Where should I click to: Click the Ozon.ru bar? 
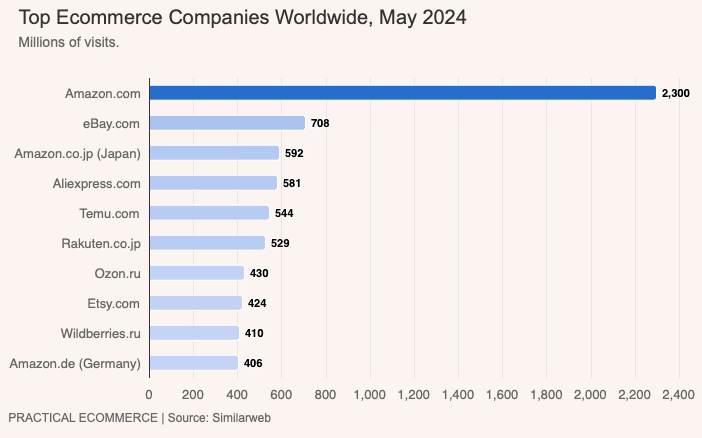(197, 273)
